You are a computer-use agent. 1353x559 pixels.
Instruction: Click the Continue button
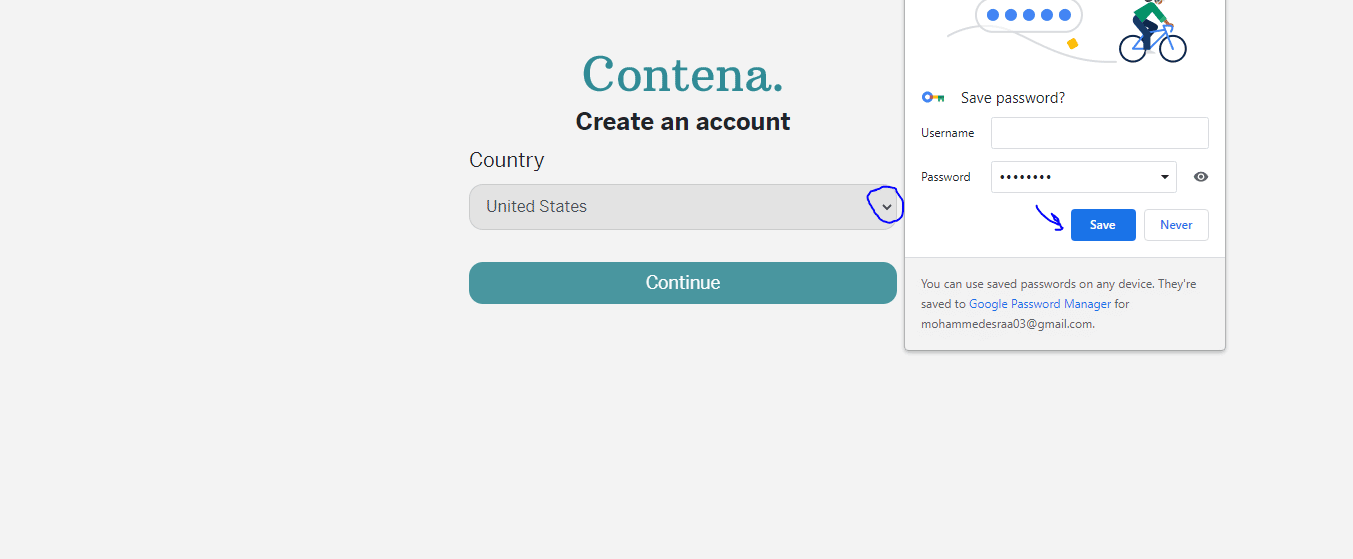683,283
